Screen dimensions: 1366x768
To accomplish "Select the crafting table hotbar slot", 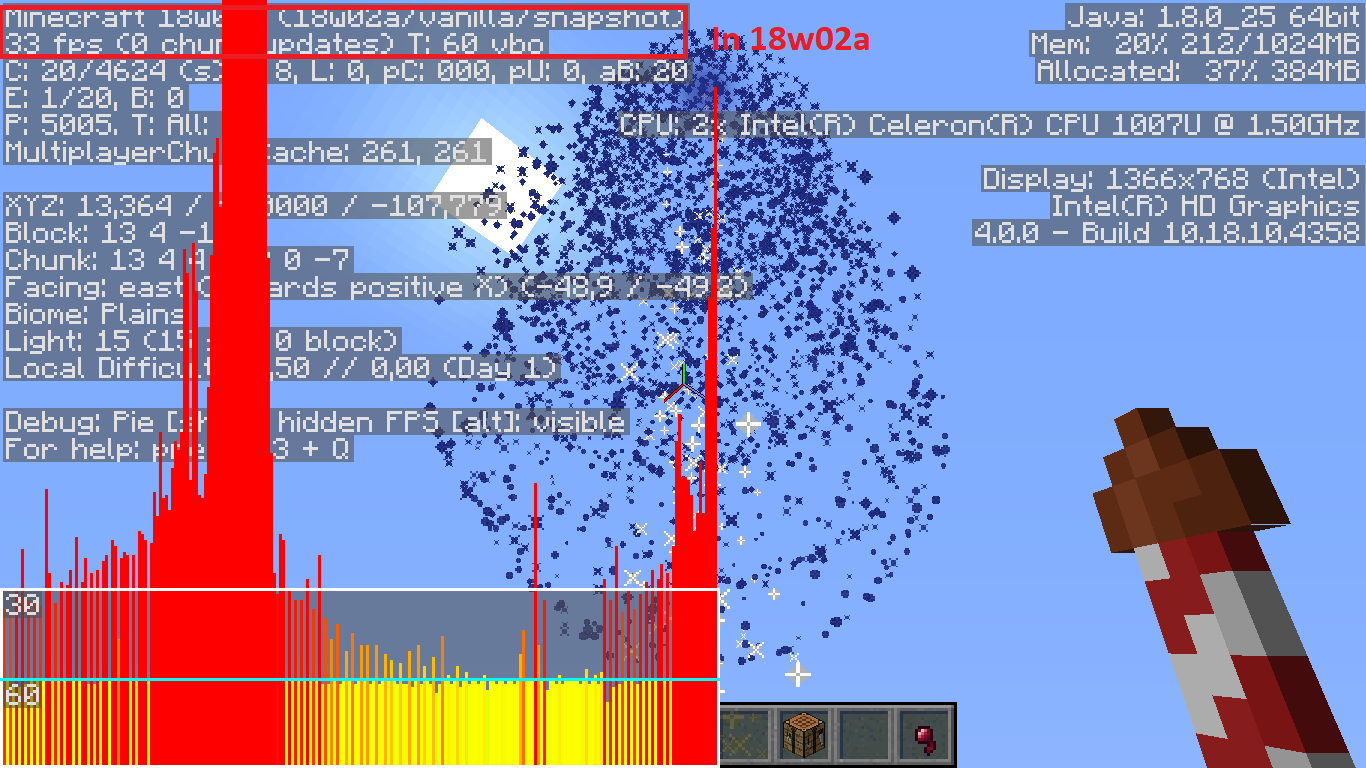I will pyautogui.click(x=804, y=735).
